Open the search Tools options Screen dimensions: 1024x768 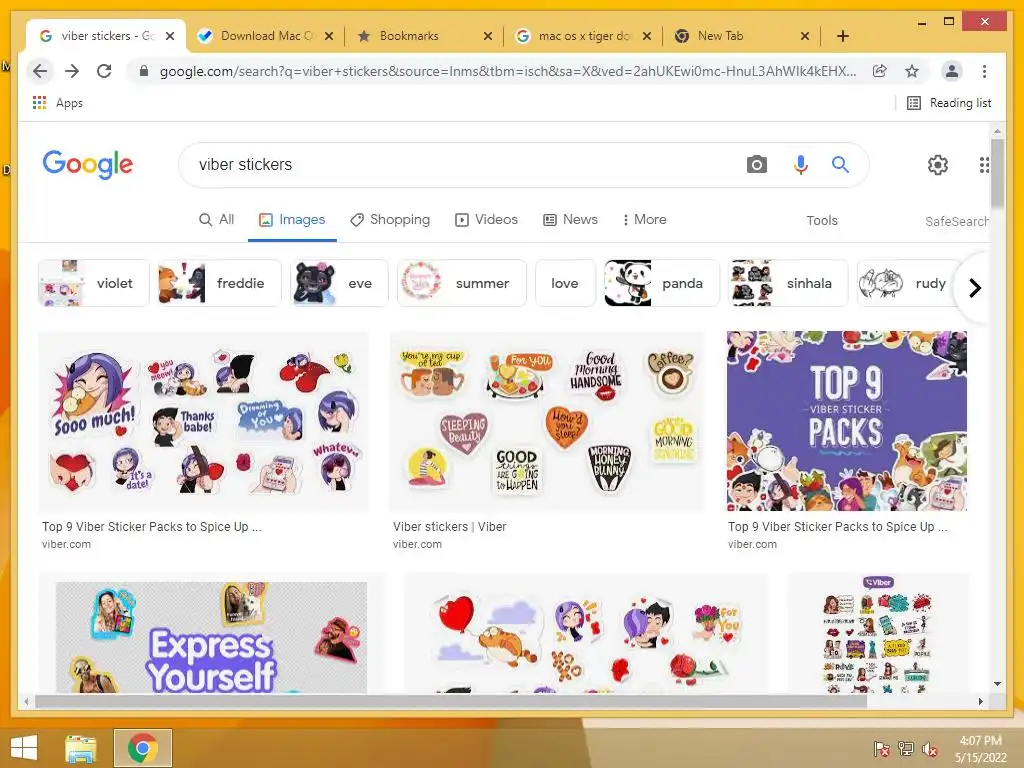(x=822, y=221)
